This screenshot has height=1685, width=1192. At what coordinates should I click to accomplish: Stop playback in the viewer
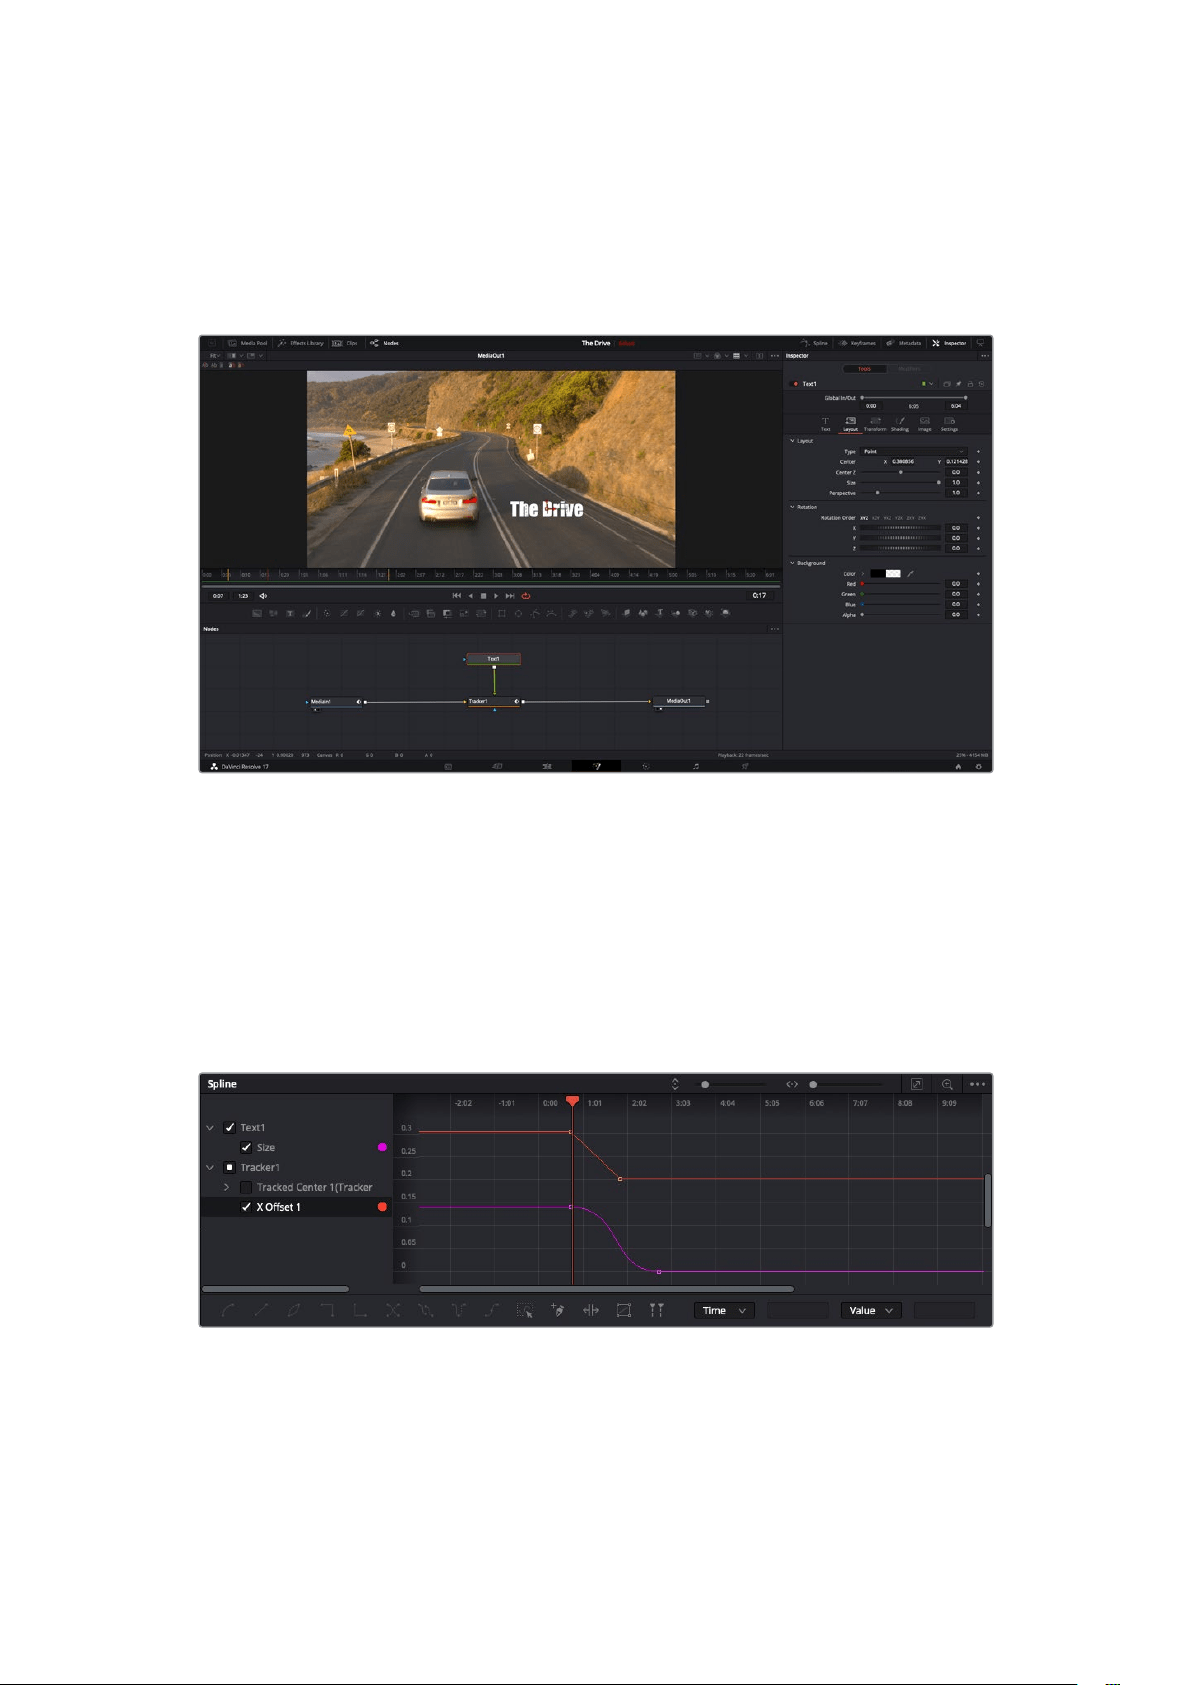point(483,596)
